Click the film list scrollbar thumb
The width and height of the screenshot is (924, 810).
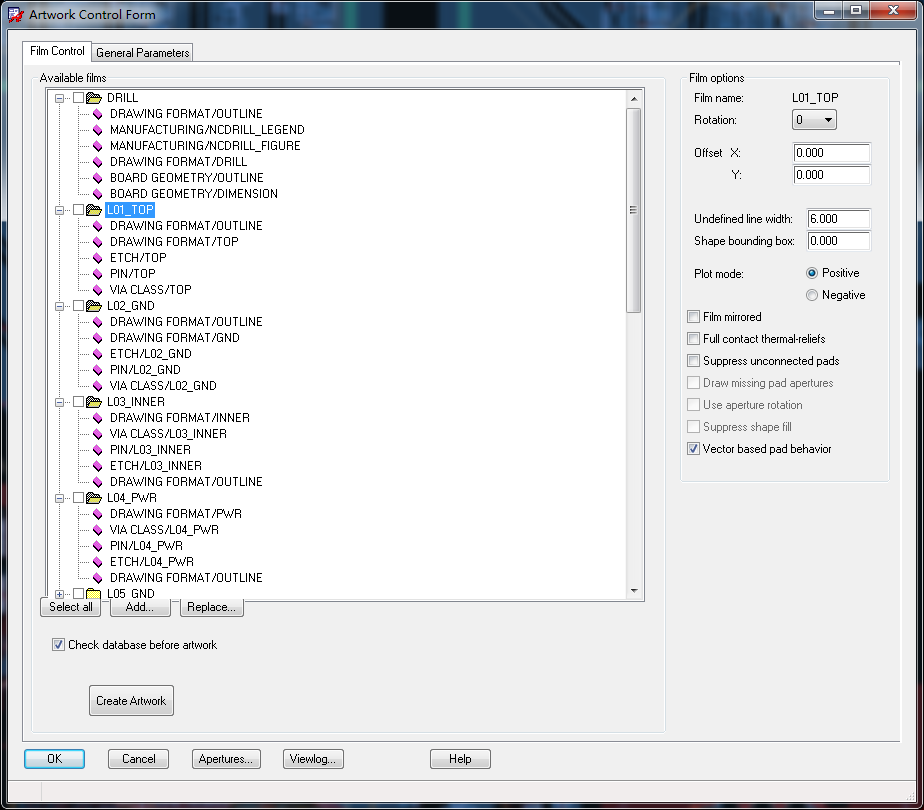click(x=633, y=210)
